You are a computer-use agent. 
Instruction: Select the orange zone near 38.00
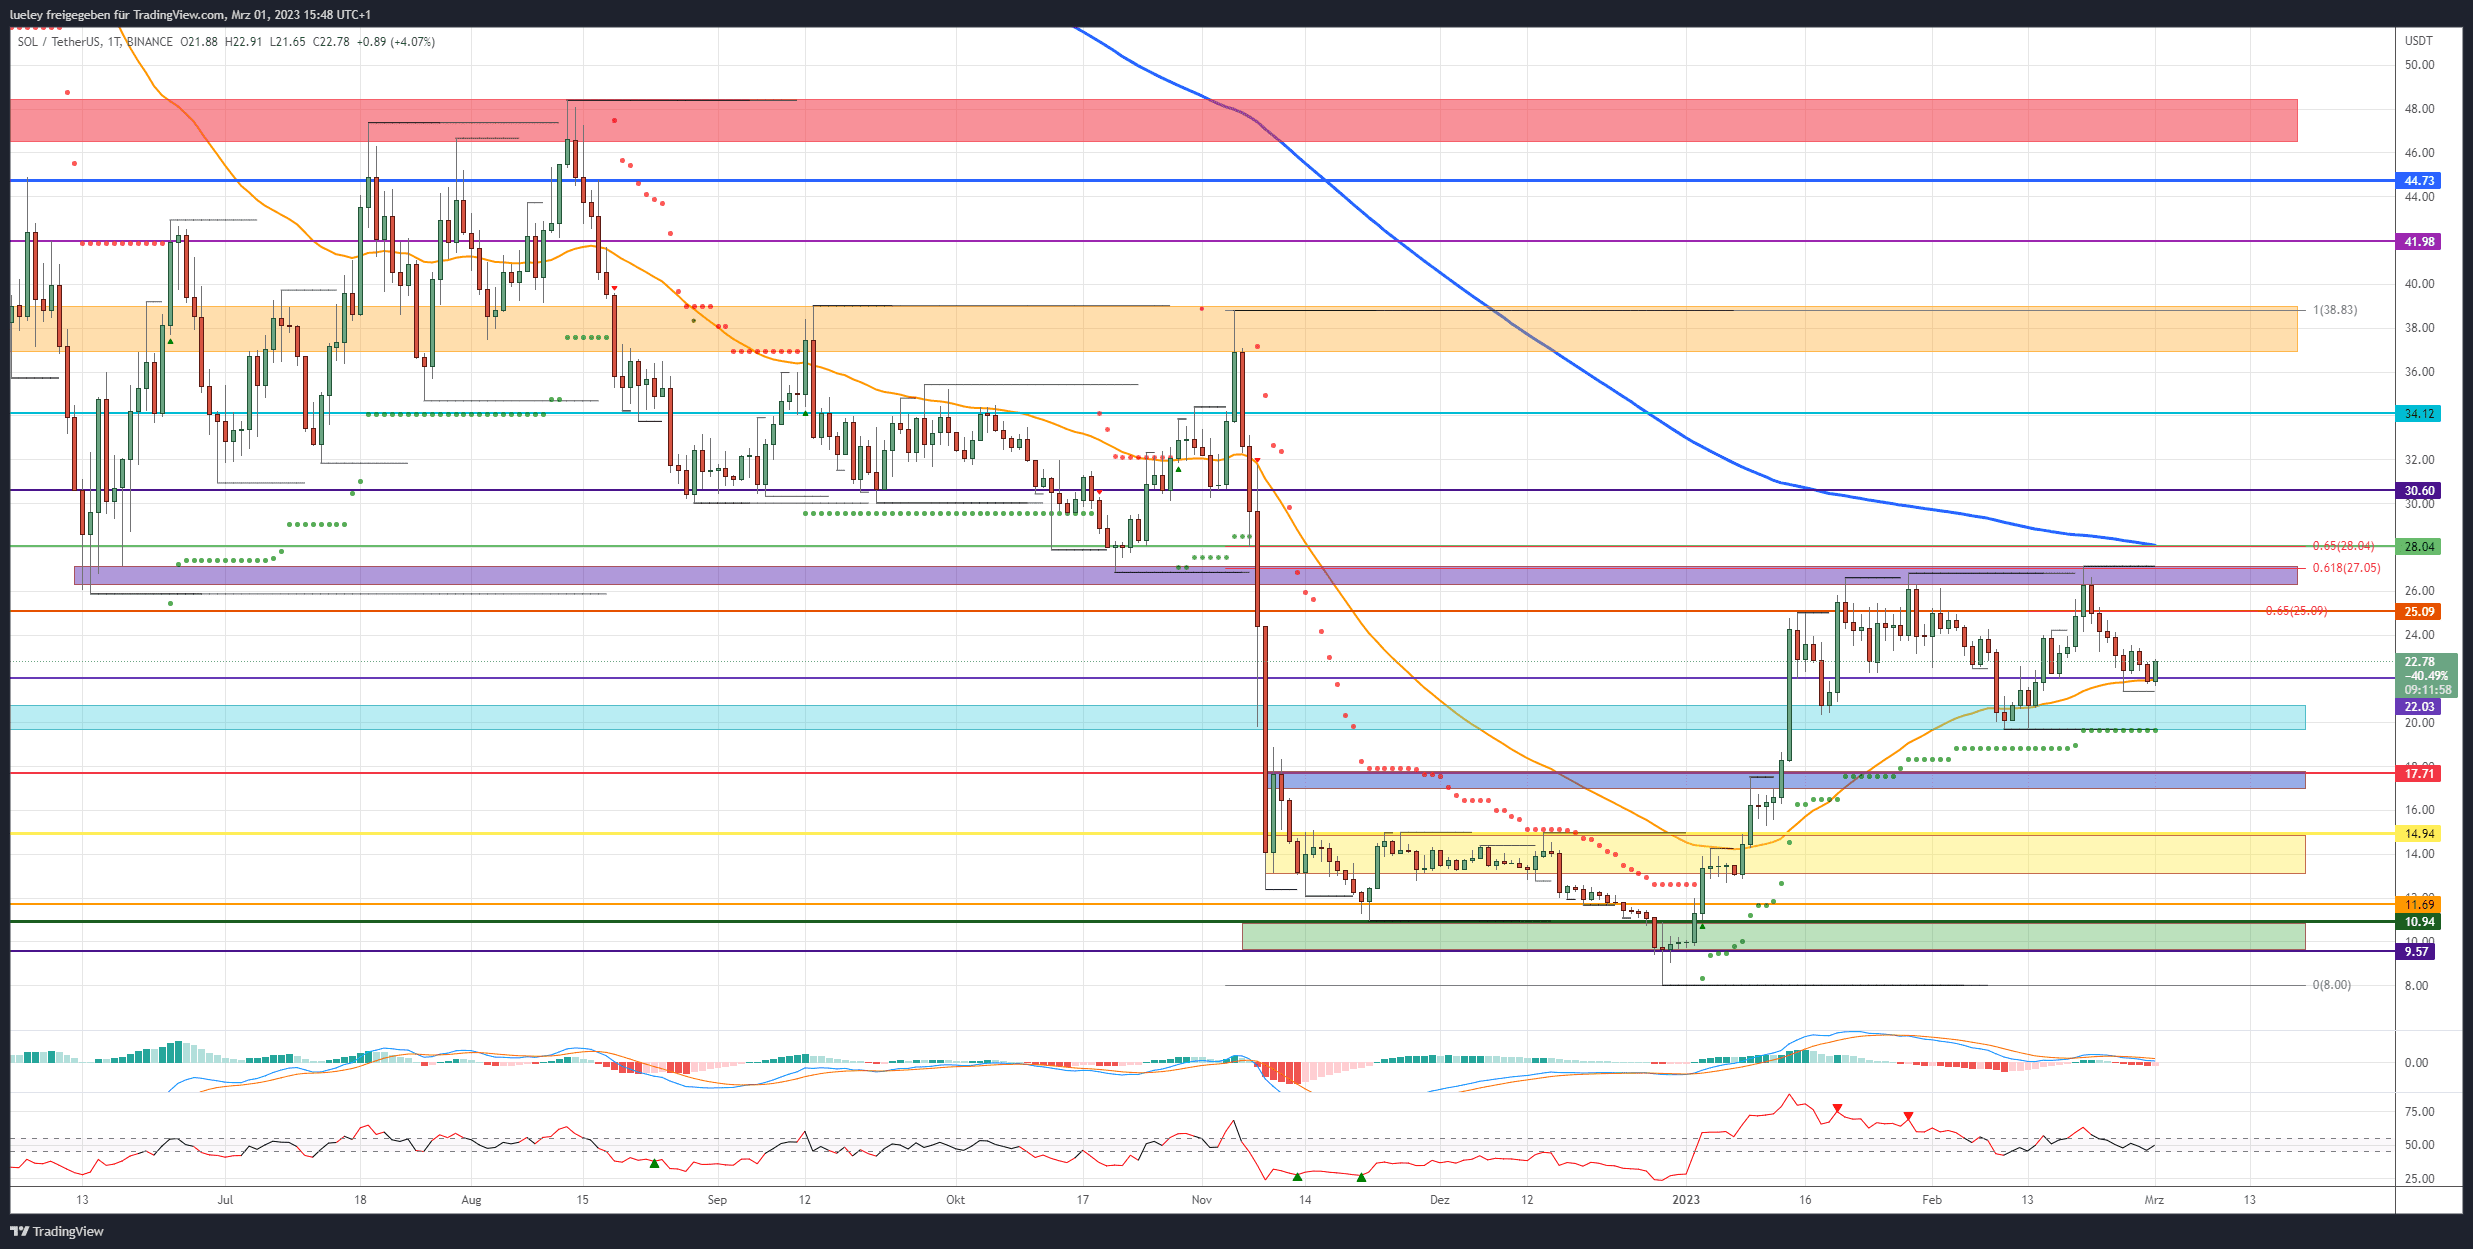click(1153, 329)
